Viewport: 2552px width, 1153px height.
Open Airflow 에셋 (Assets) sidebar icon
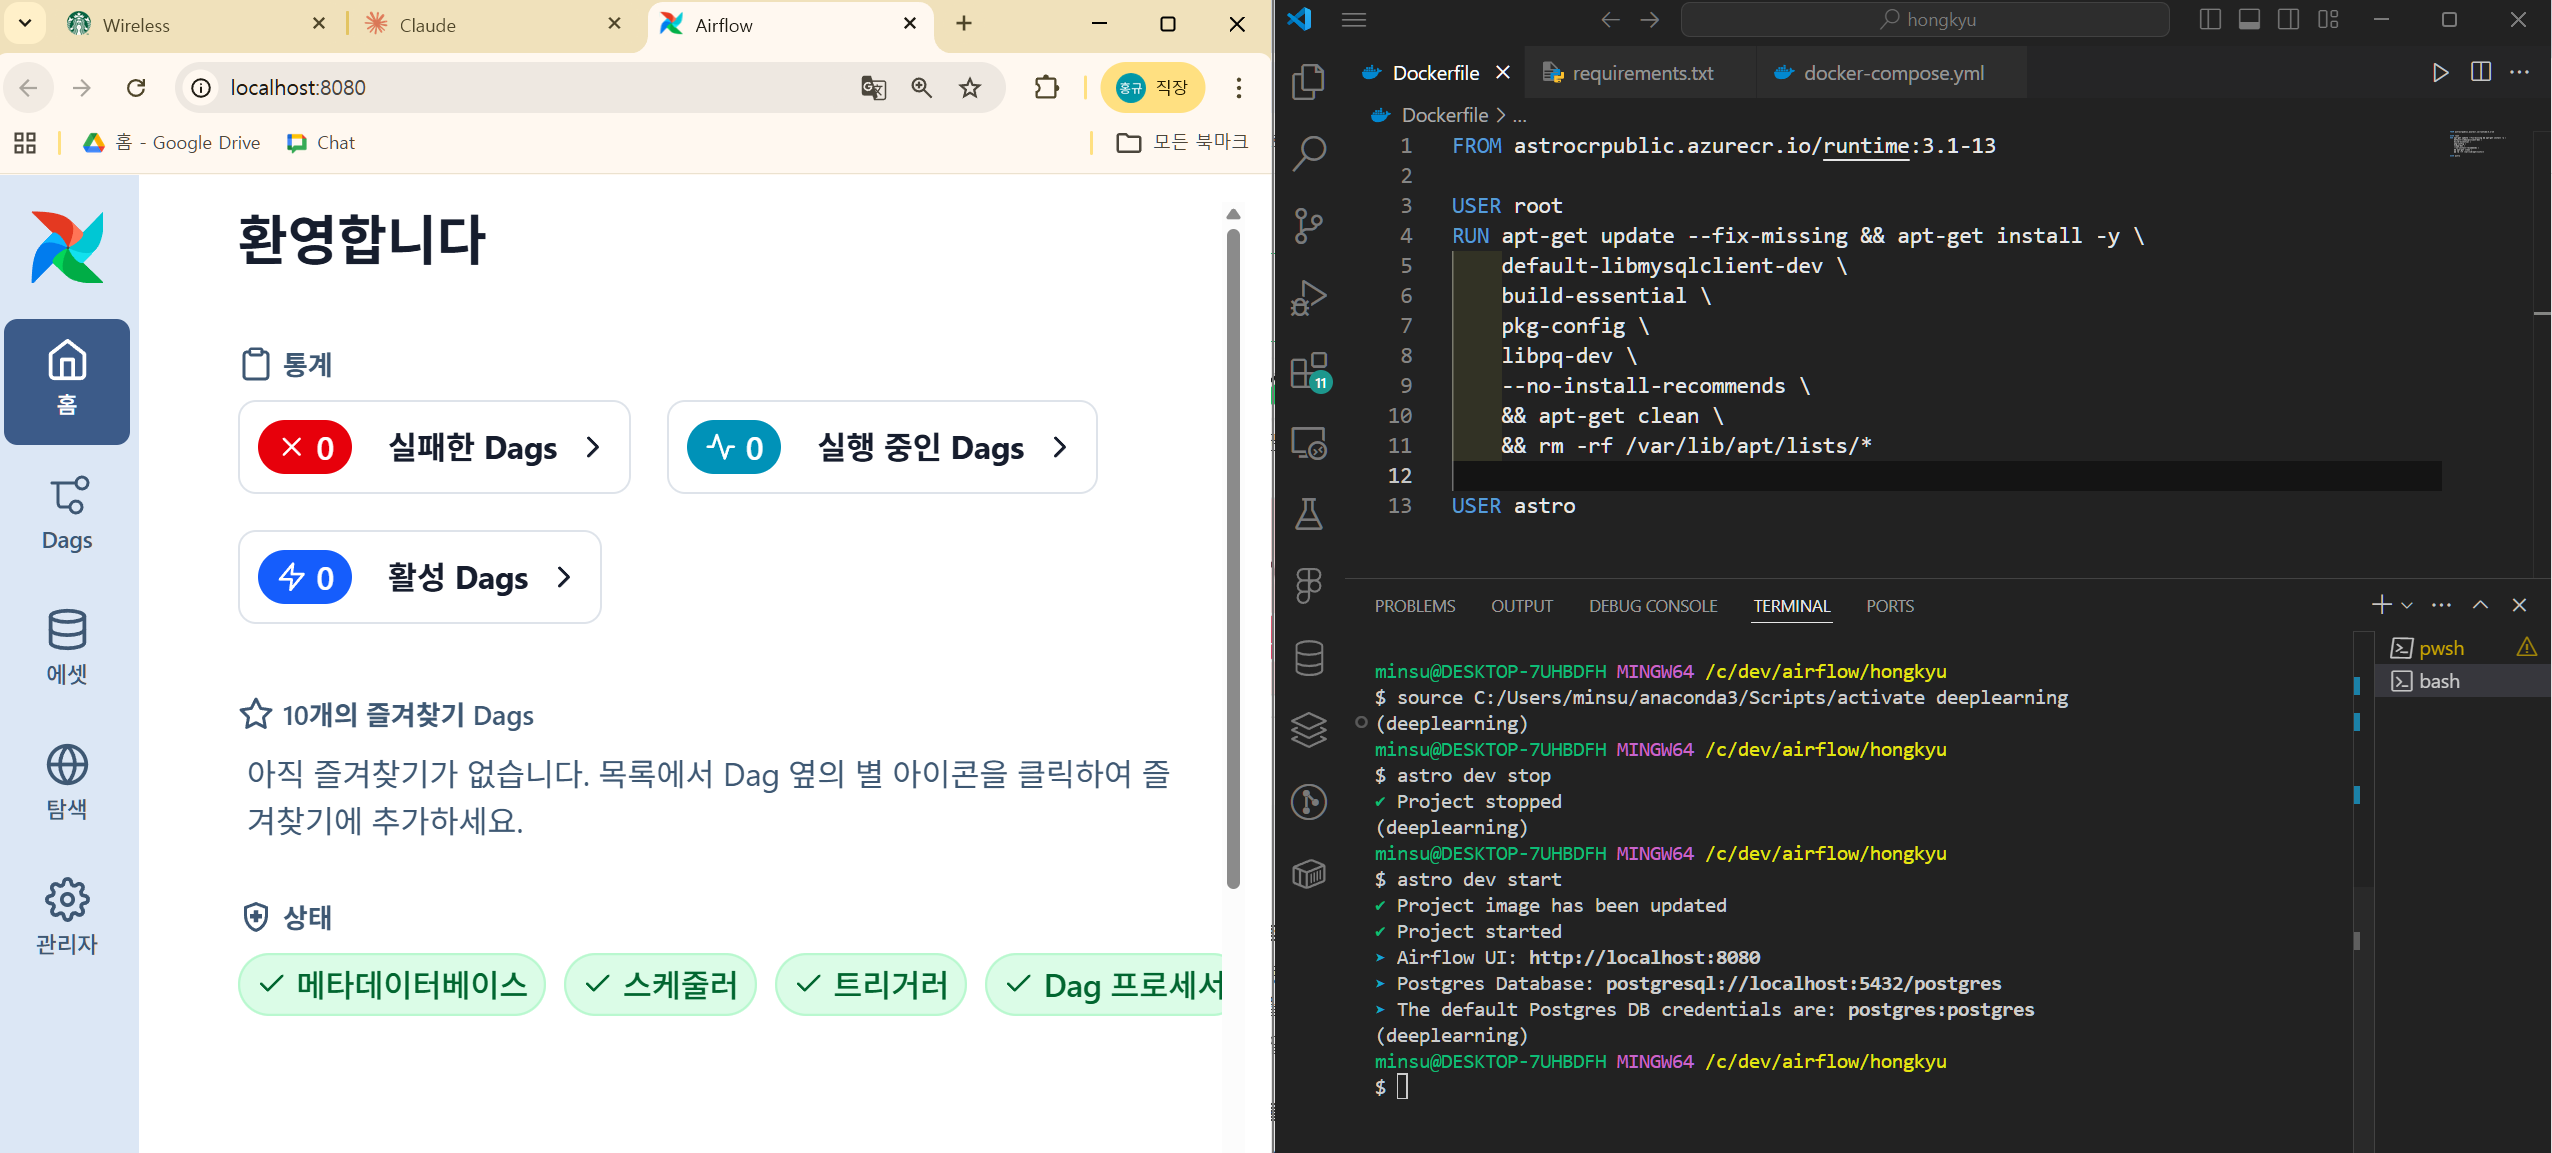coord(67,647)
